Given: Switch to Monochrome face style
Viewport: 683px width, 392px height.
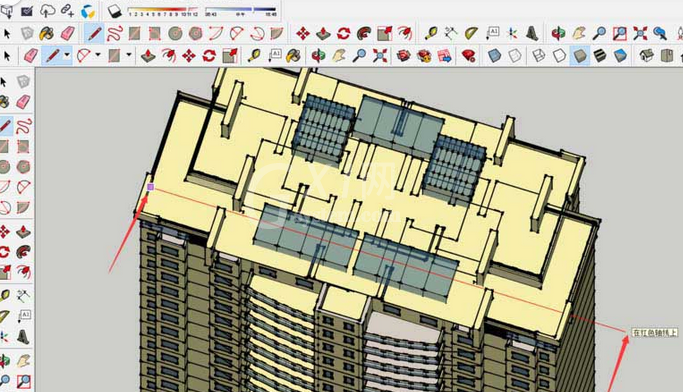Looking at the screenshot, I should 620,56.
